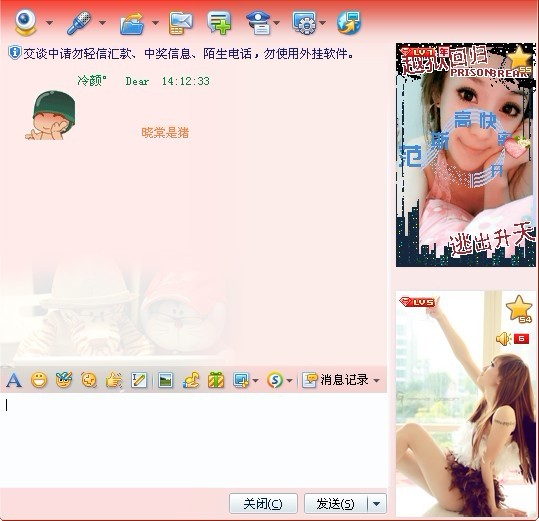This screenshot has width=539, height=521.
Task: Open the smiley emoticon picker
Action: 39,380
